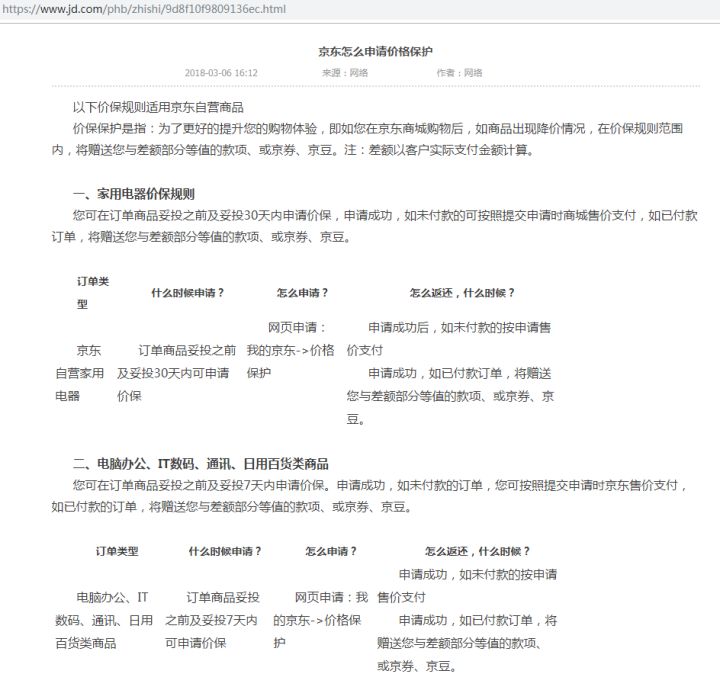Click the cell 京东自营家用电器
This screenshot has height=690, width=720.
coord(79,373)
